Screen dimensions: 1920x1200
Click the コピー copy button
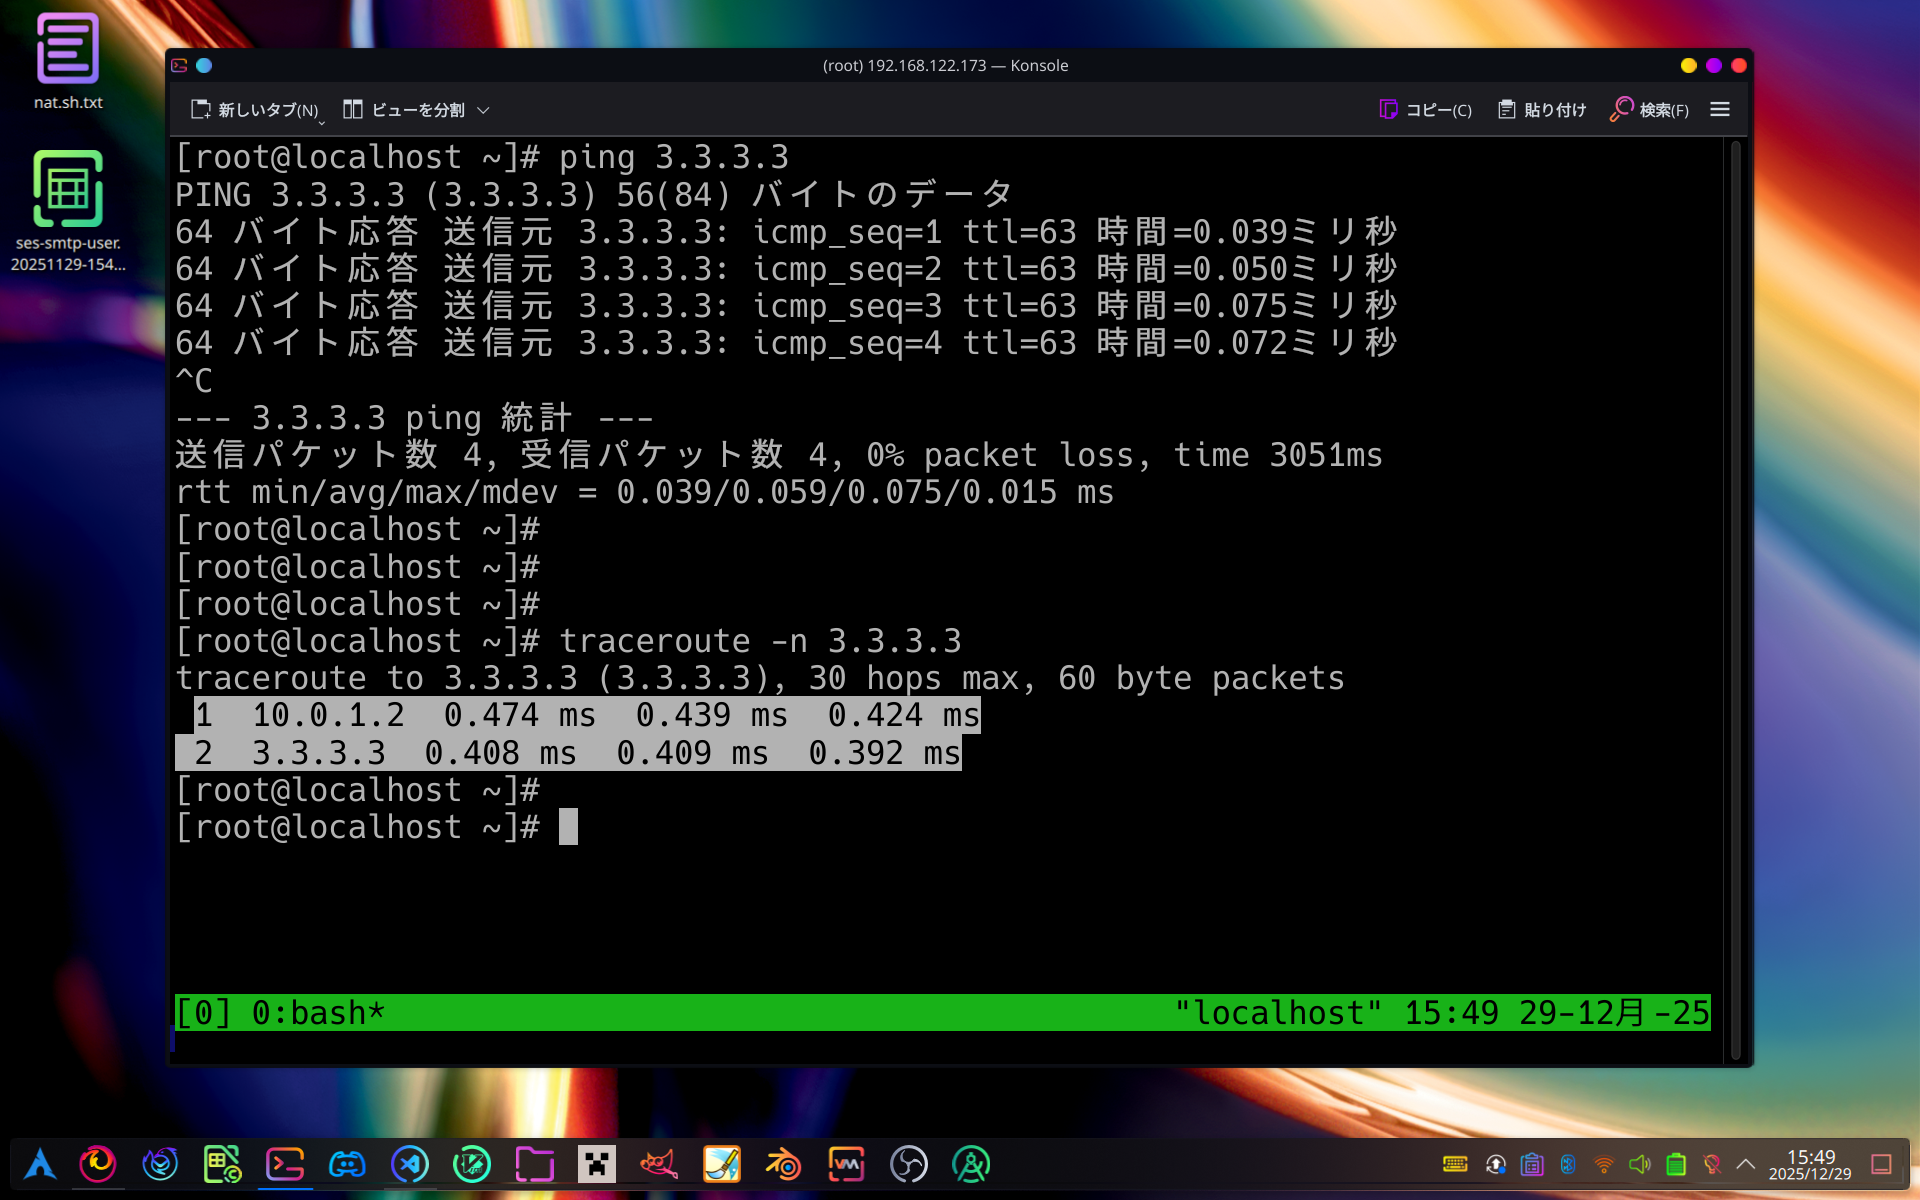[x=1425, y=110]
